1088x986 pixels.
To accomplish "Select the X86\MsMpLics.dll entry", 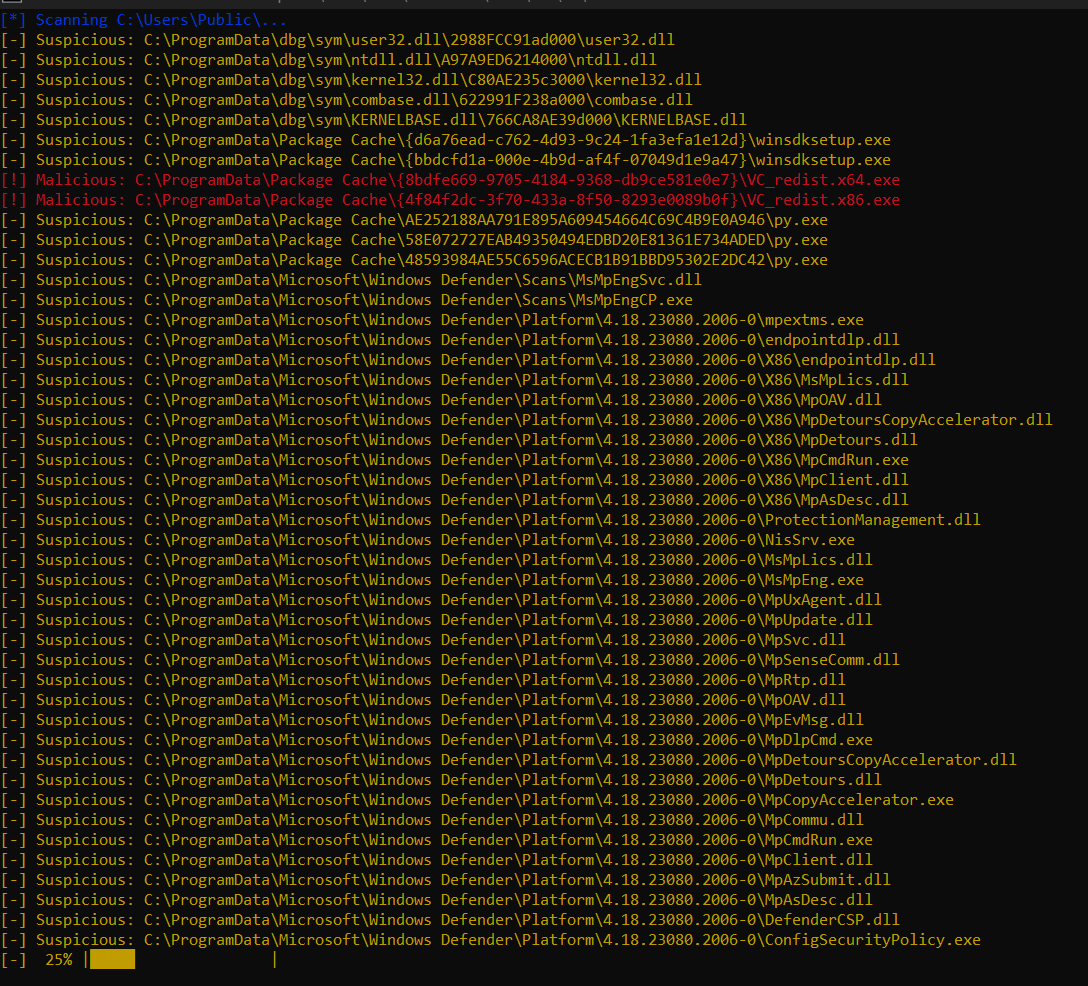I will (454, 380).
